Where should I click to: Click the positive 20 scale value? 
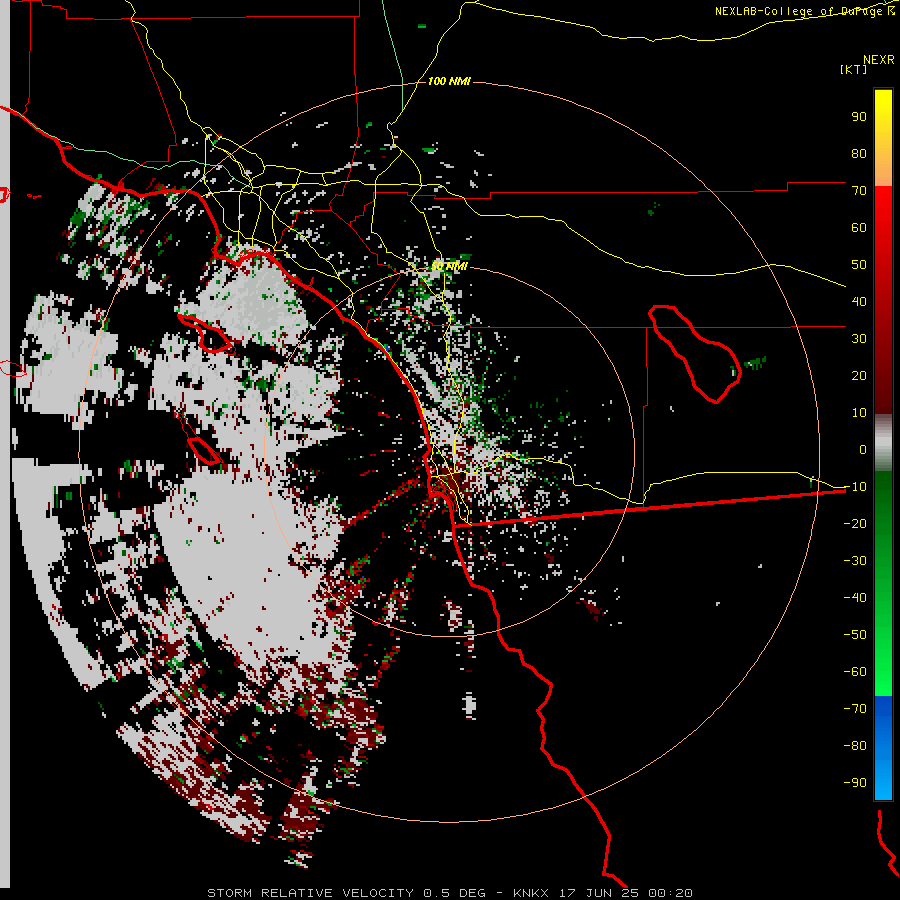pos(859,375)
